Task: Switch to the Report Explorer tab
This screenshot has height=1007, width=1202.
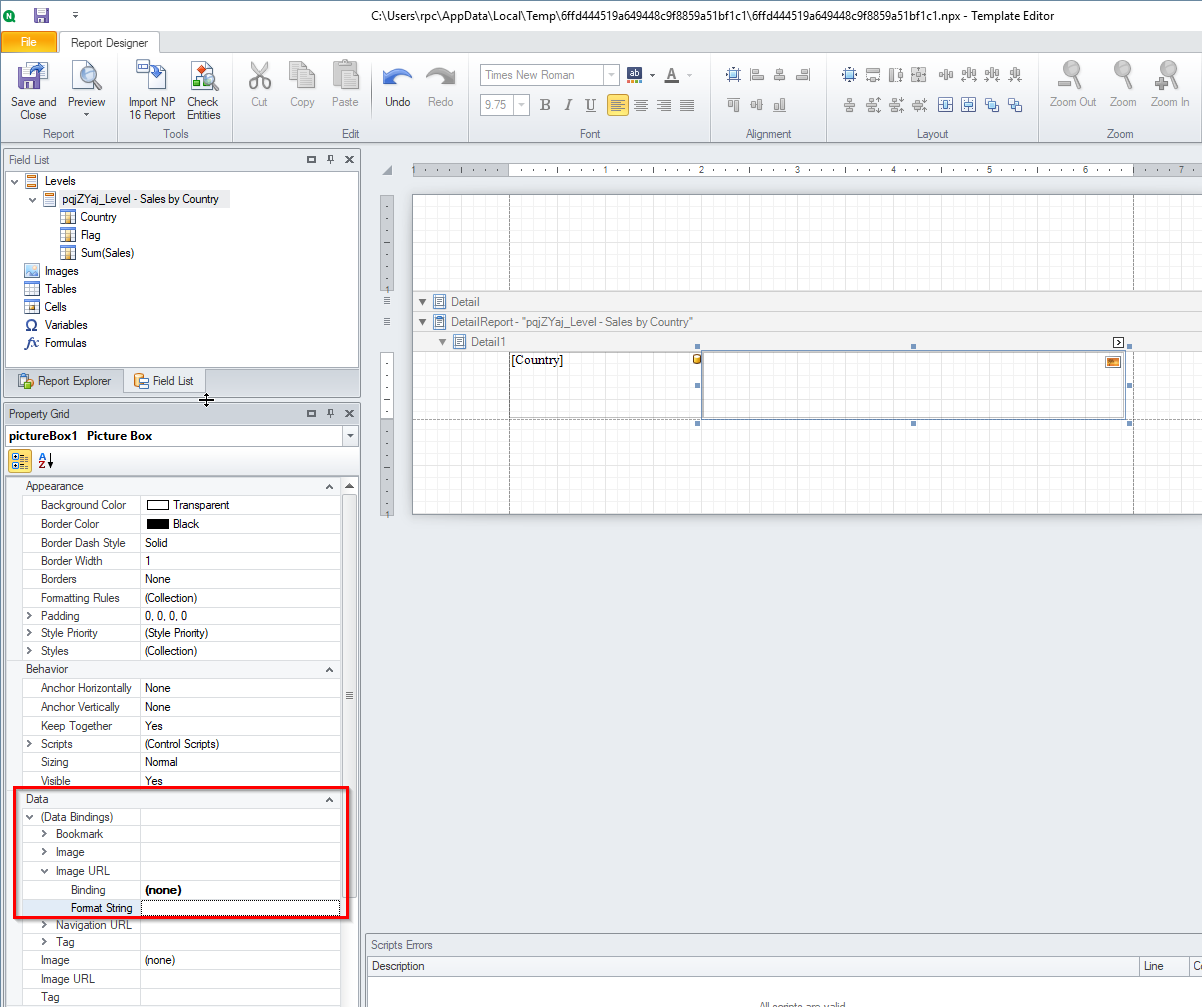Action: 64,381
